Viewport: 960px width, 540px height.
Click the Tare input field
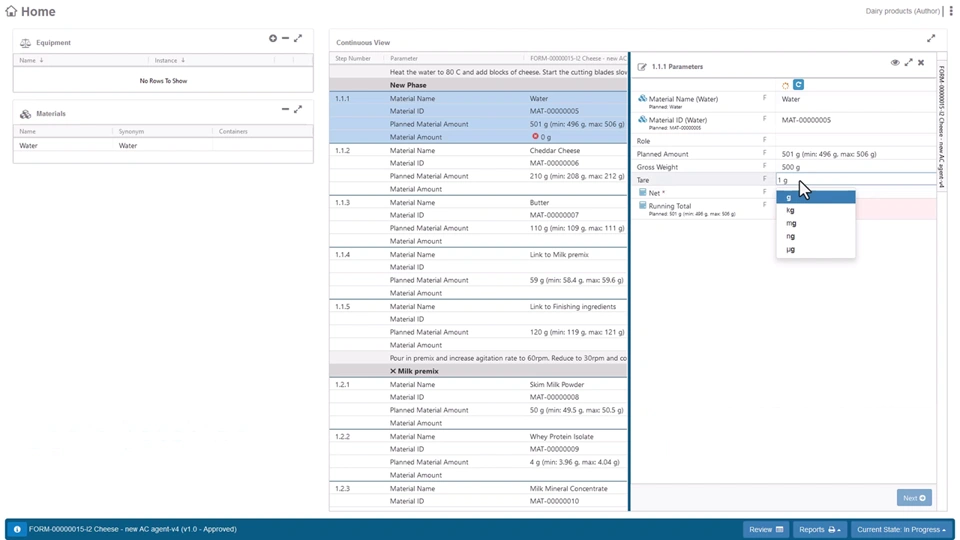coord(855,180)
